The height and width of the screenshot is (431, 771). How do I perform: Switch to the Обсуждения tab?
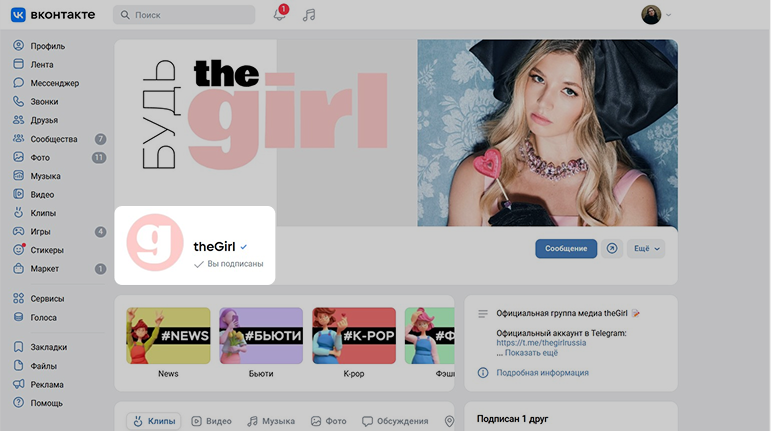pyautogui.click(x=395, y=421)
